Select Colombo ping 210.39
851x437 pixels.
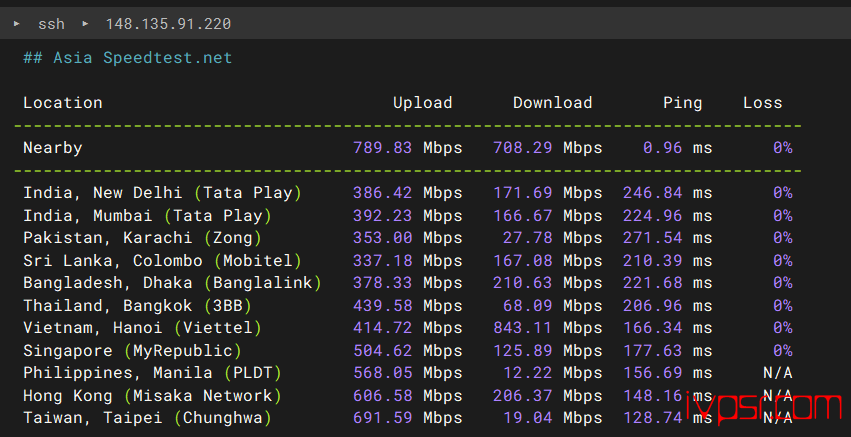pos(652,261)
